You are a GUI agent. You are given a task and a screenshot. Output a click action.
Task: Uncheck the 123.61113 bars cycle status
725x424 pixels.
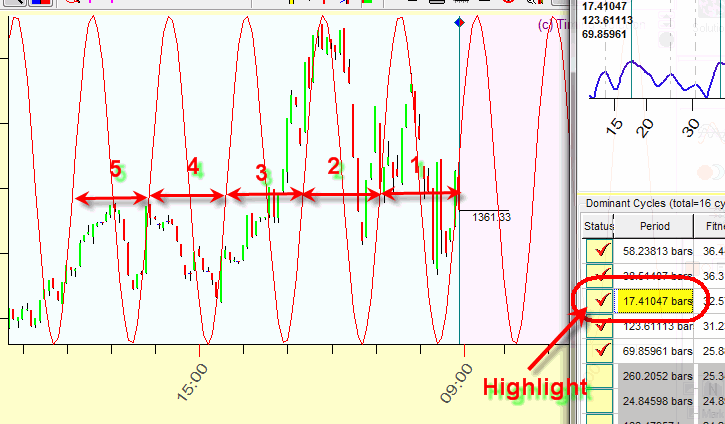point(598,325)
